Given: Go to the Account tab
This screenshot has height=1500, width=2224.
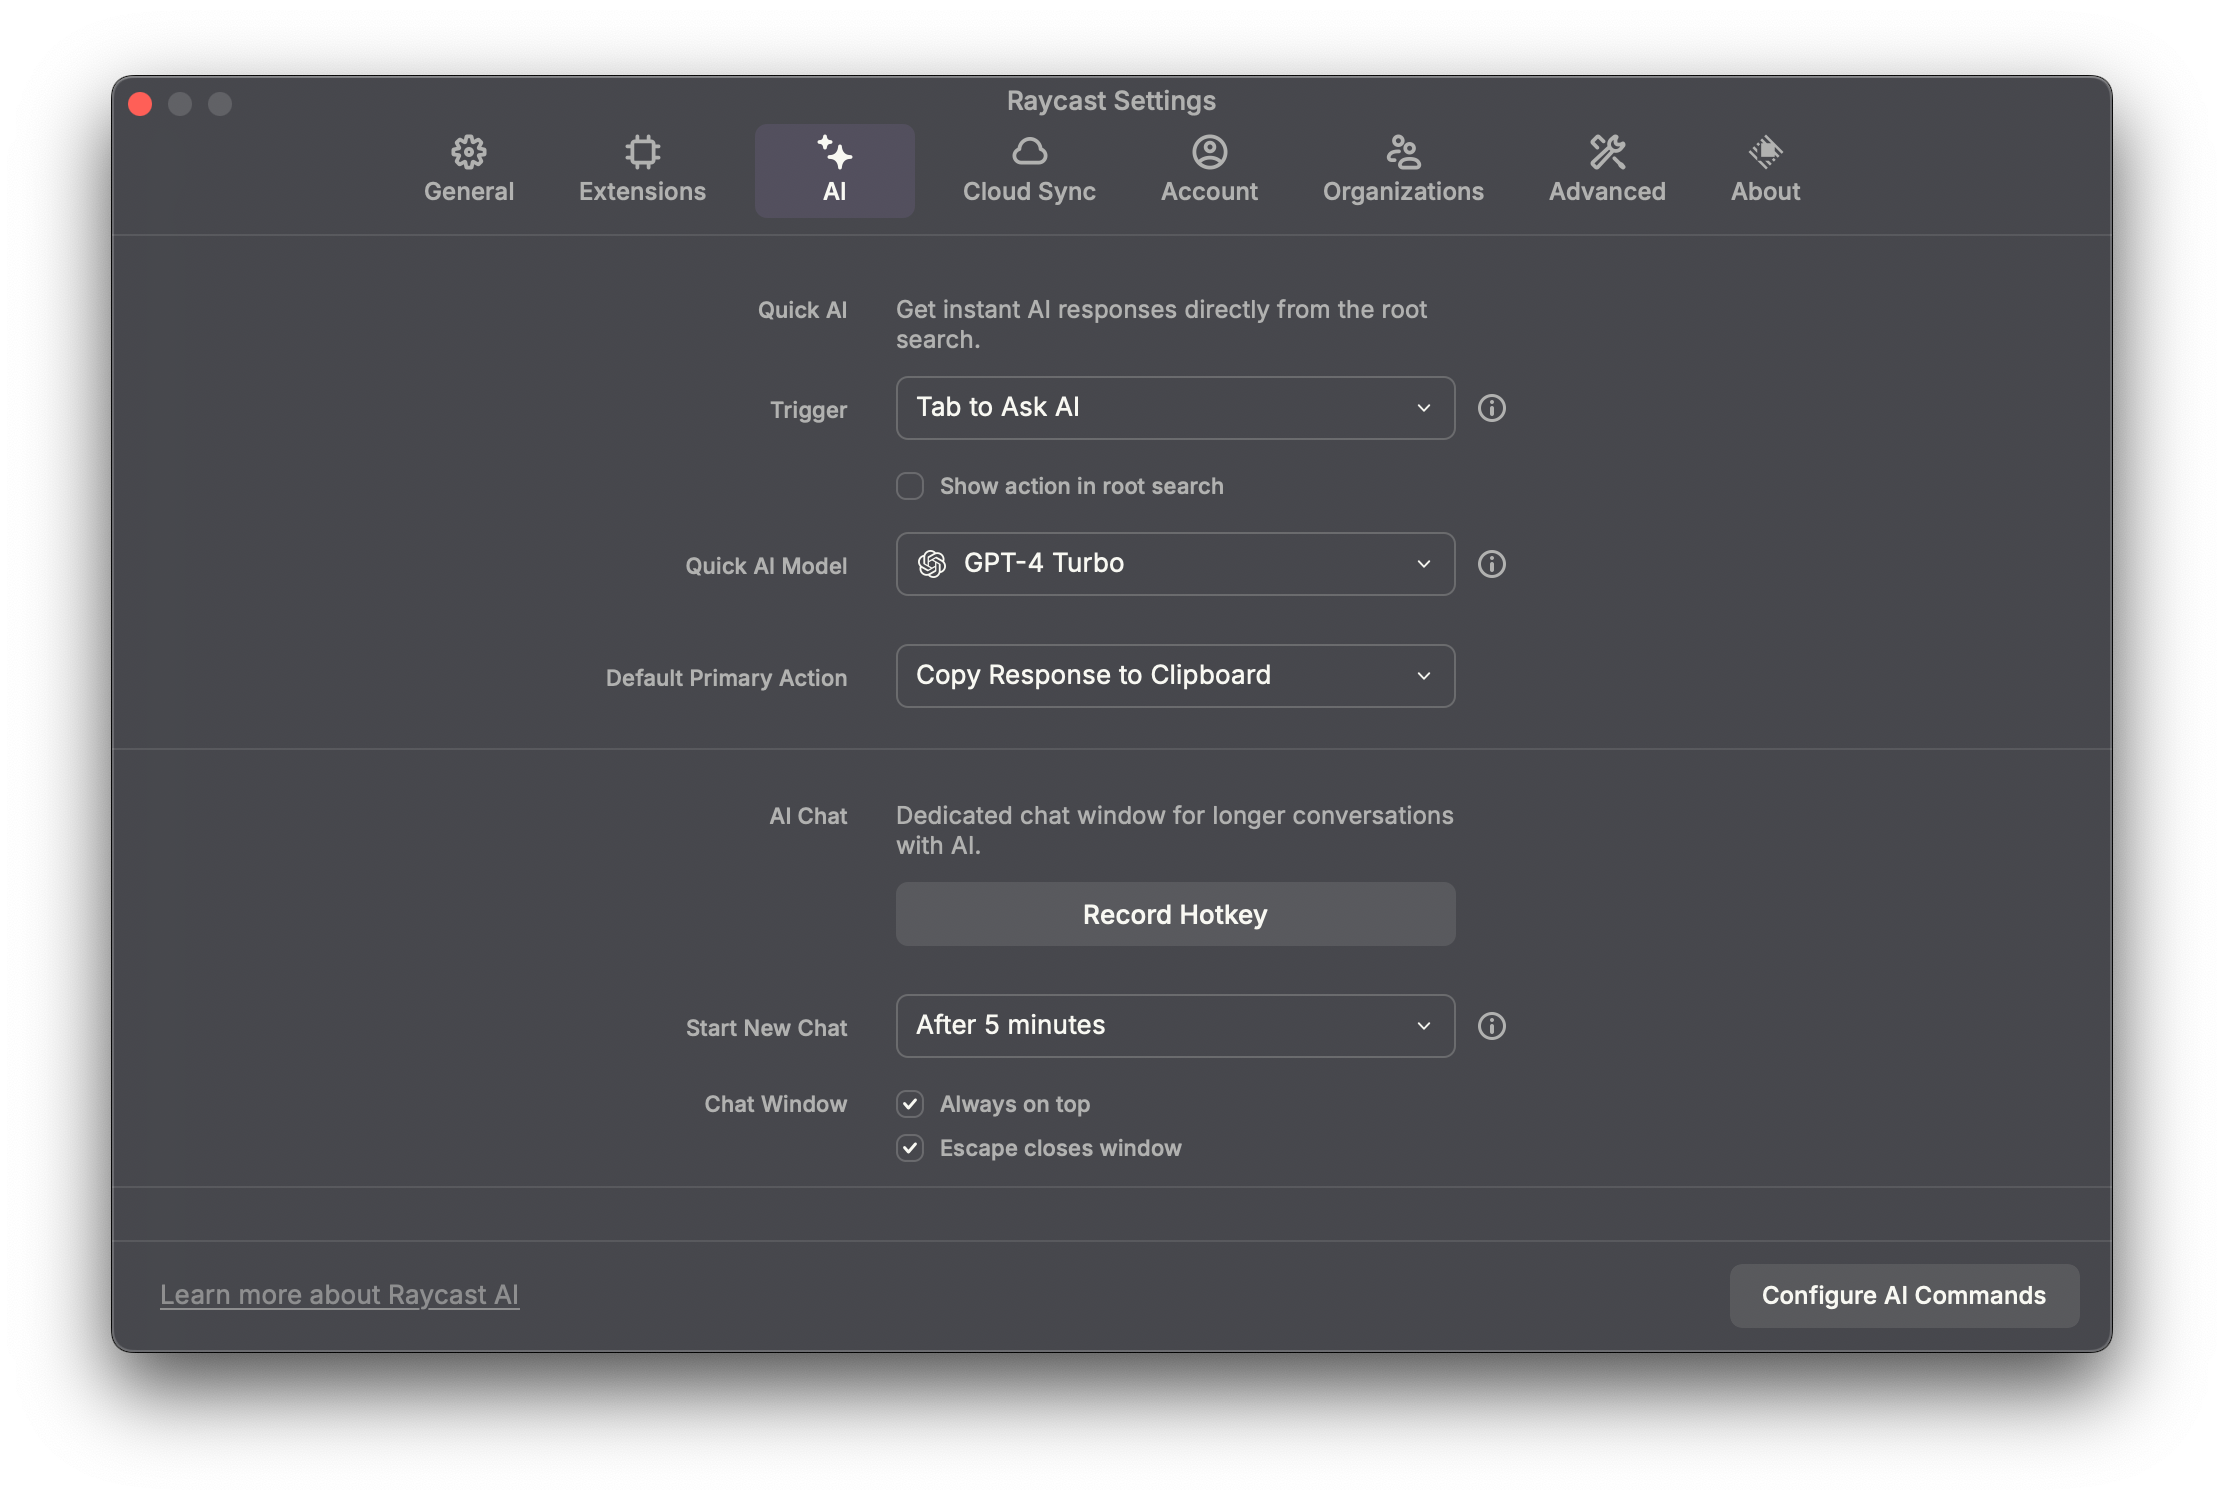Looking at the screenshot, I should [1209, 170].
